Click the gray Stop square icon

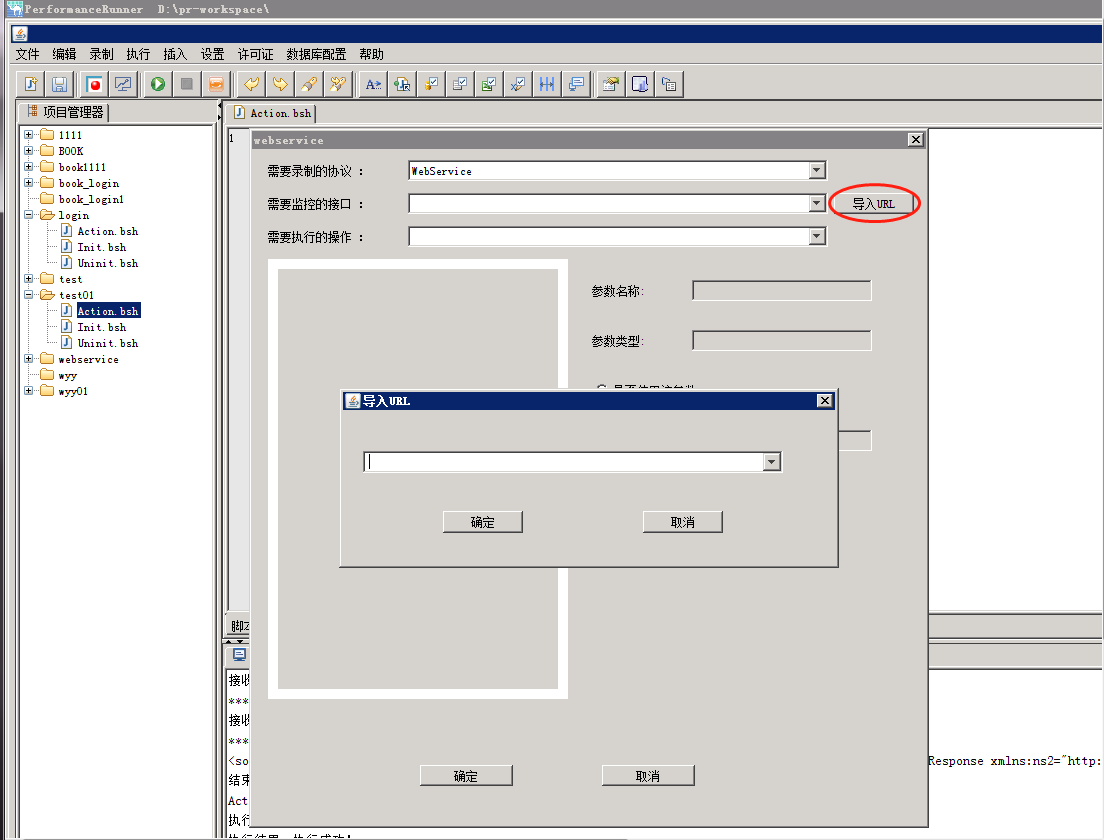pyautogui.click(x=186, y=84)
